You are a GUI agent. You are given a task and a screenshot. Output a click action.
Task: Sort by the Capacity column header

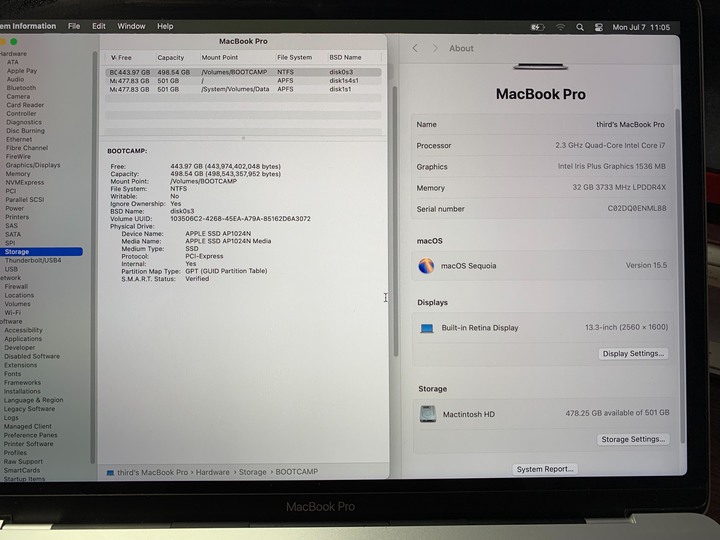pyautogui.click(x=170, y=57)
